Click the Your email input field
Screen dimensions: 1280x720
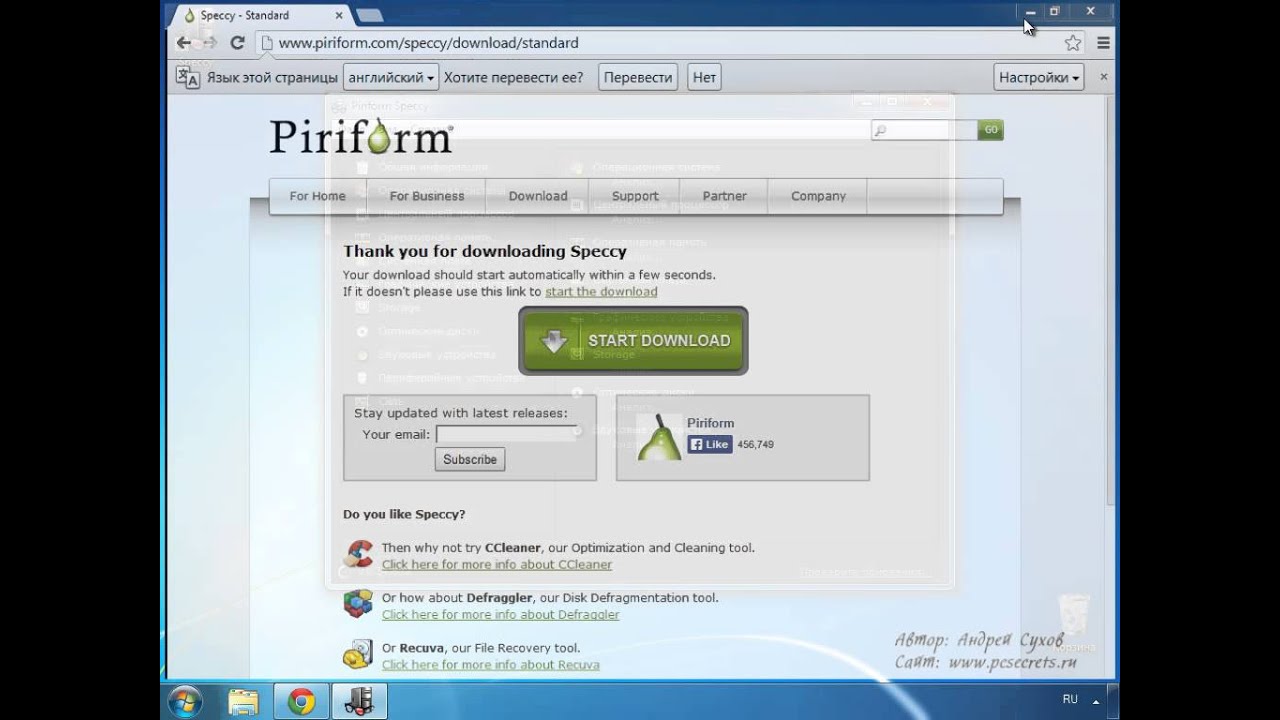pos(506,434)
